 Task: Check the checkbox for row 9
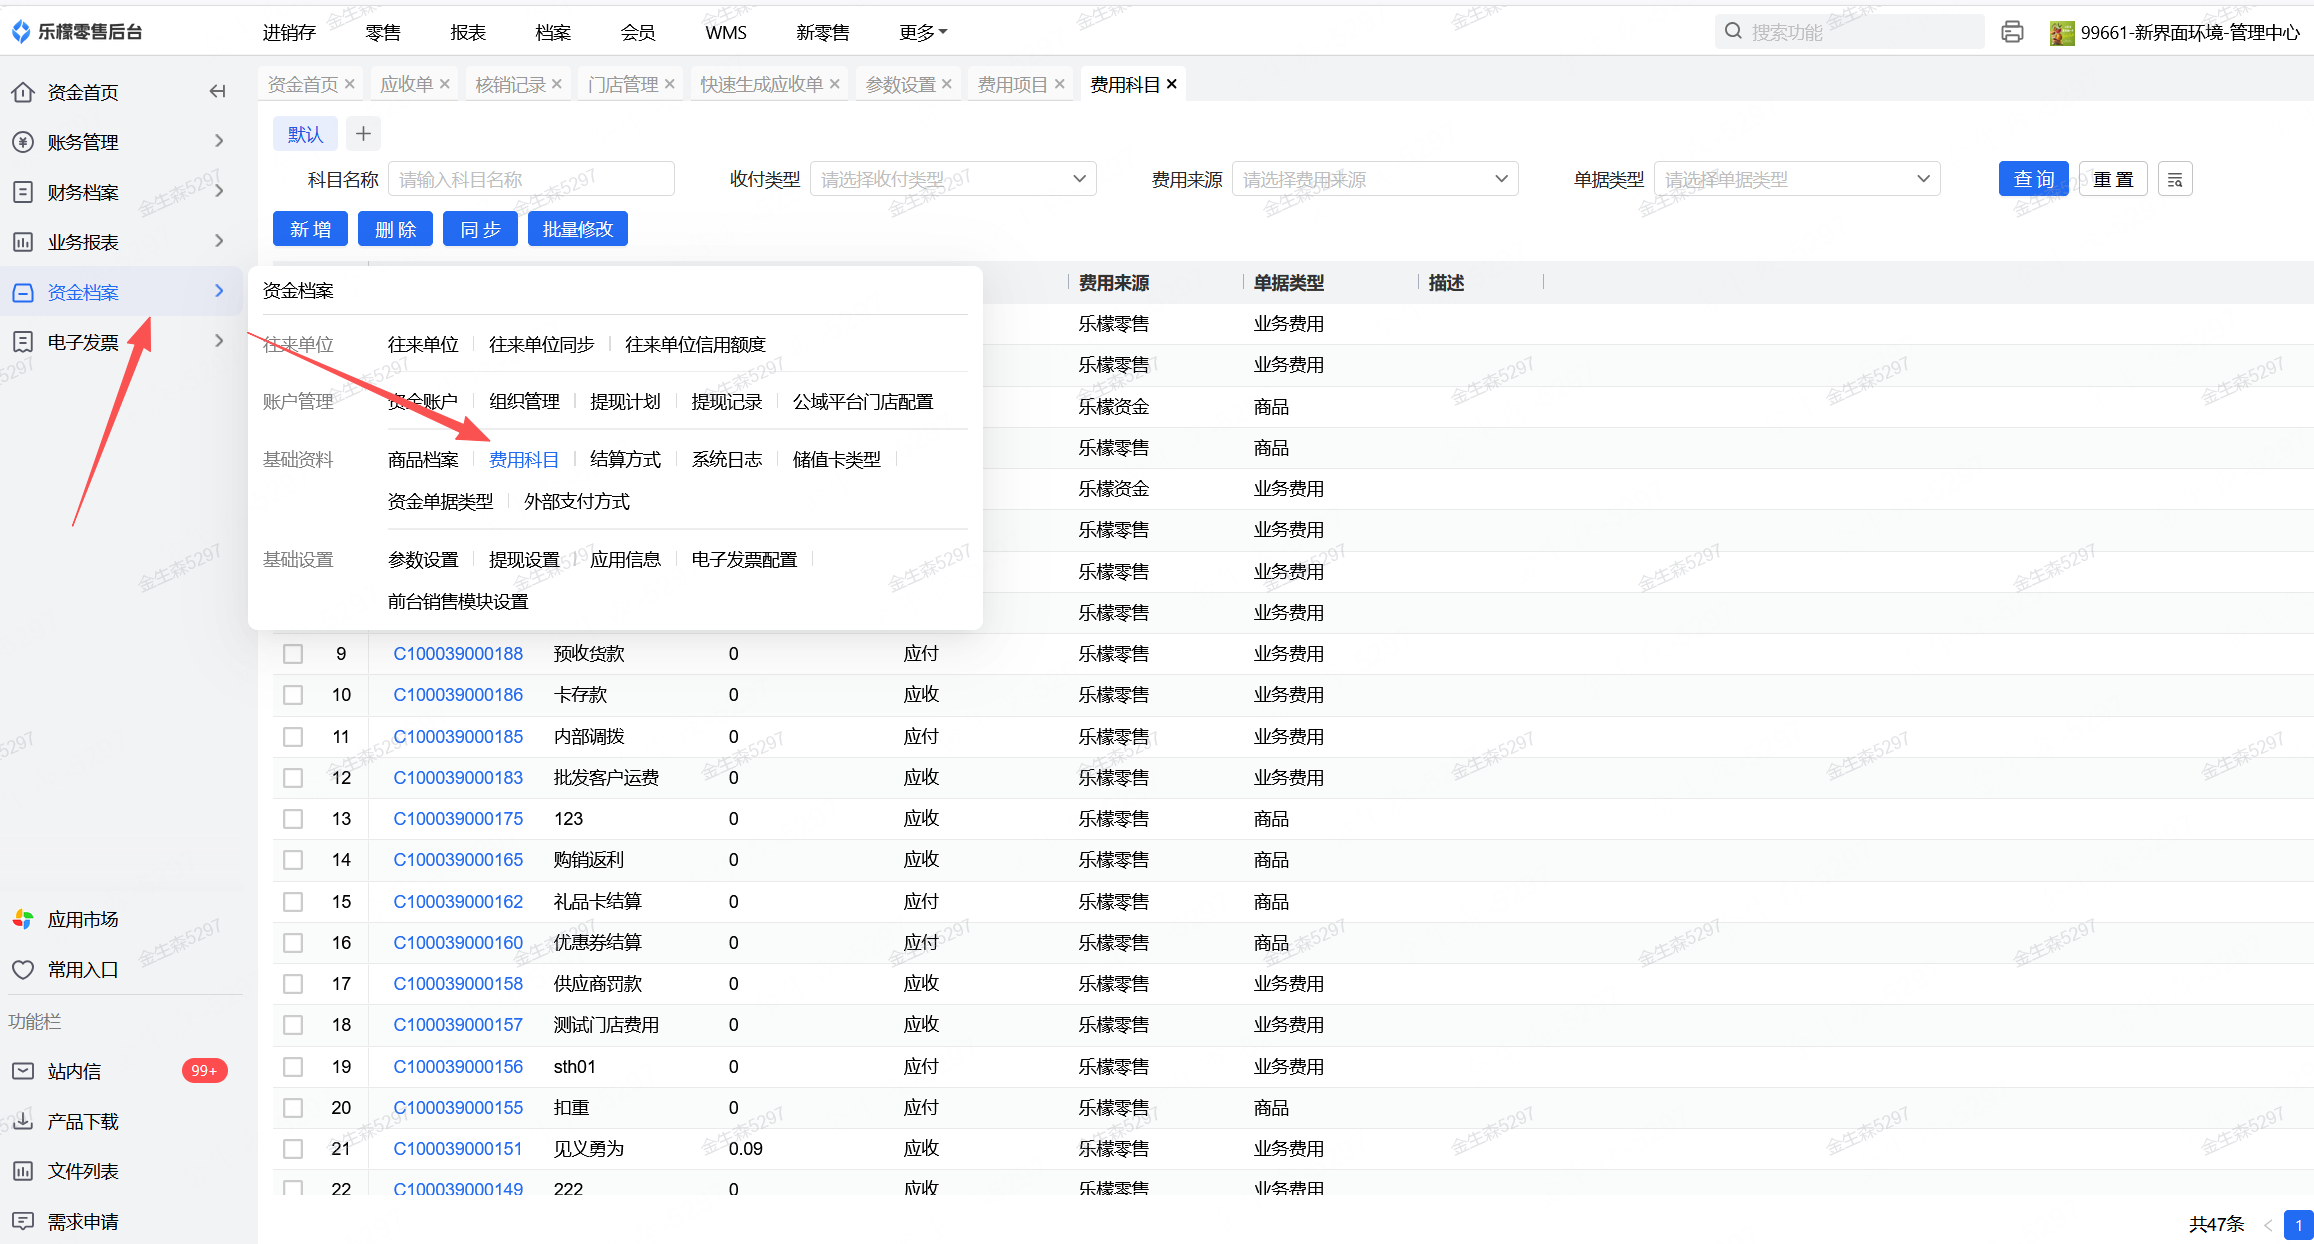click(293, 654)
